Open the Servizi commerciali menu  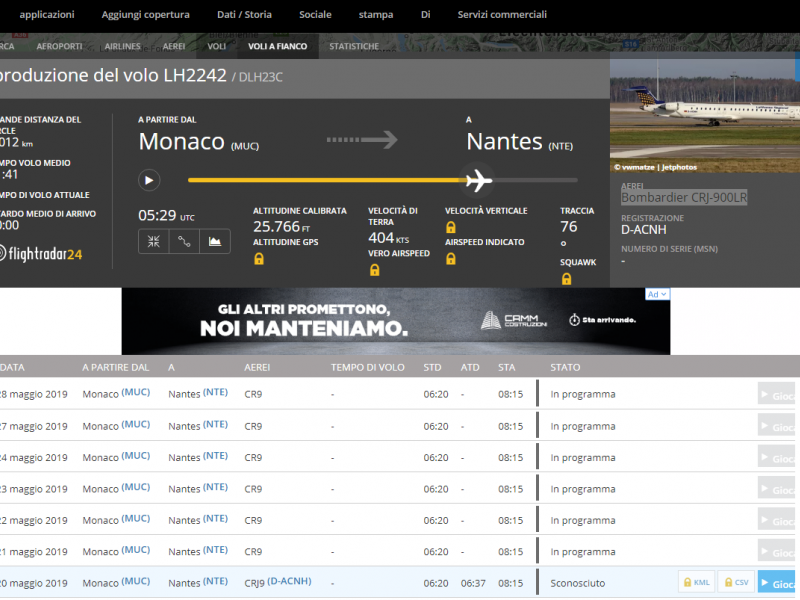pyautogui.click(x=502, y=15)
